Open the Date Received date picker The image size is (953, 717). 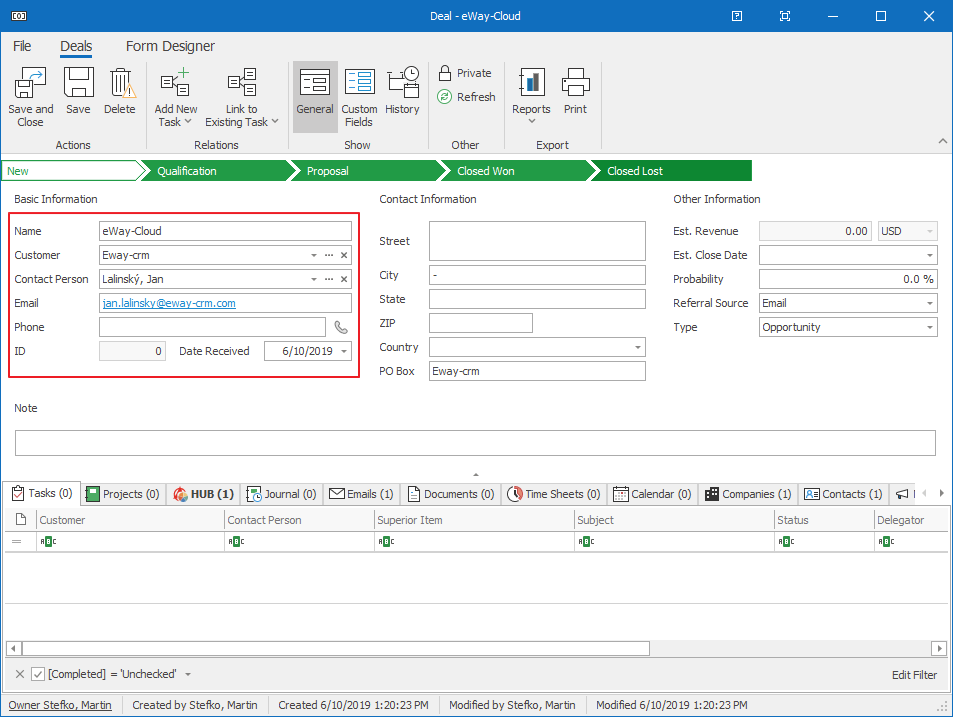(344, 351)
